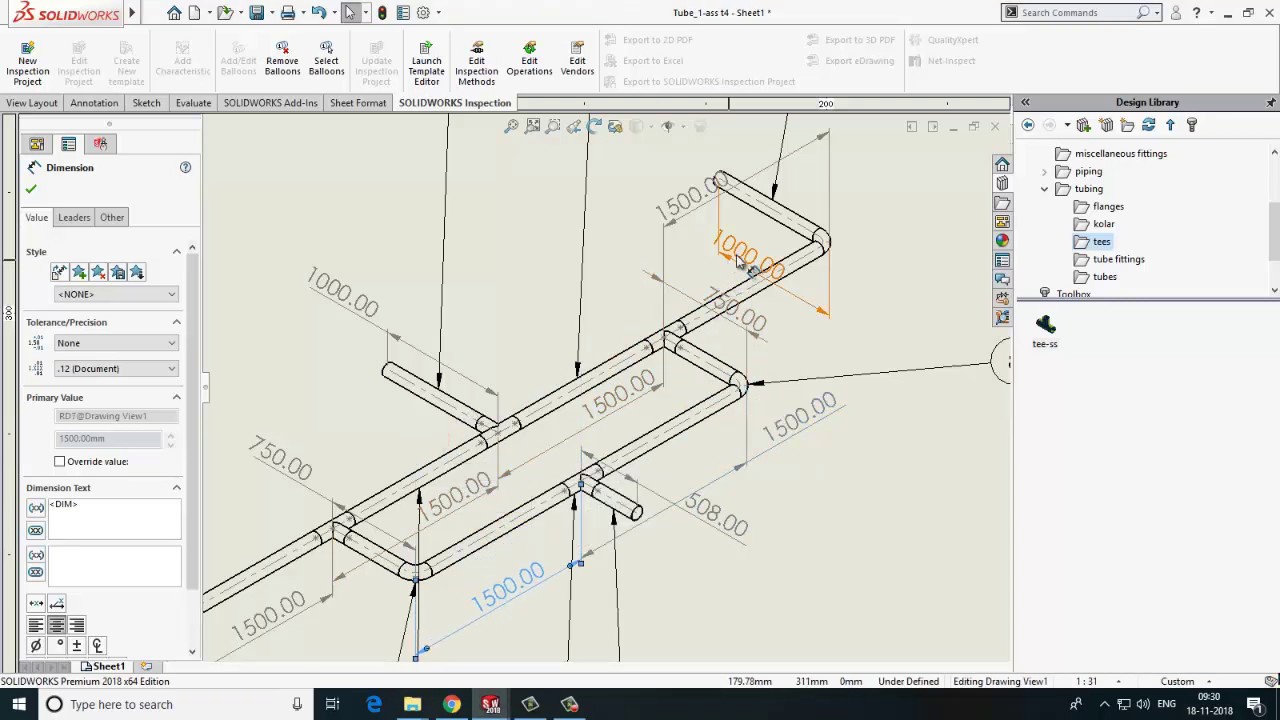Toggle right justify for dimension text
Screen dimensions: 1280x720
tap(77, 625)
